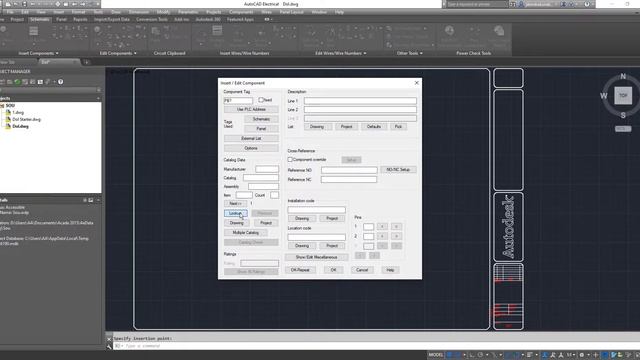Check the fixed tag checkbox
The image size is (640, 360).
(x=261, y=100)
